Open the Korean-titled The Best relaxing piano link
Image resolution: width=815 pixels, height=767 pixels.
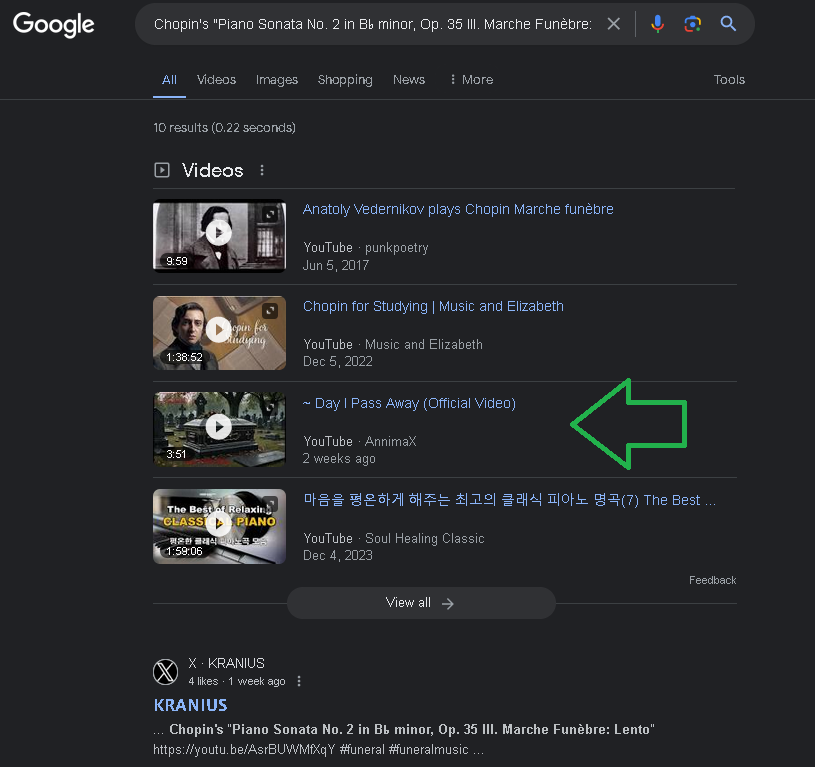point(509,500)
